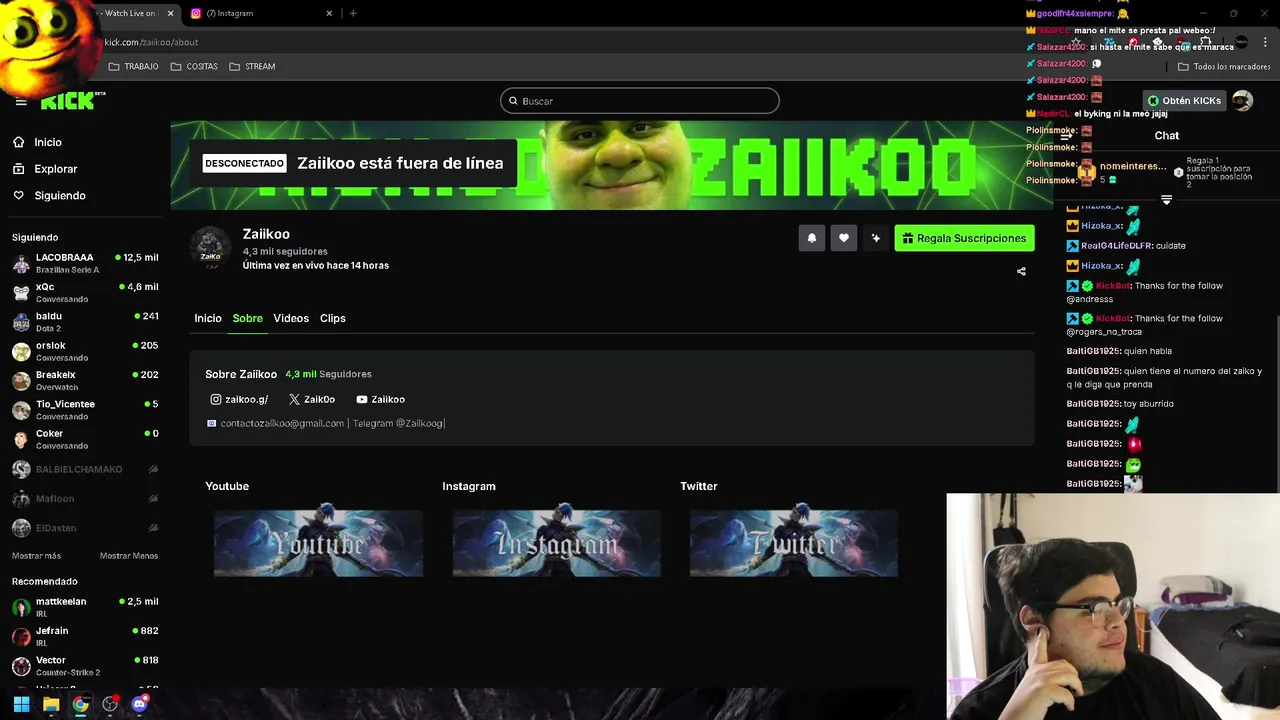Toggle notification bell for Zaiikoo

pyautogui.click(x=812, y=238)
